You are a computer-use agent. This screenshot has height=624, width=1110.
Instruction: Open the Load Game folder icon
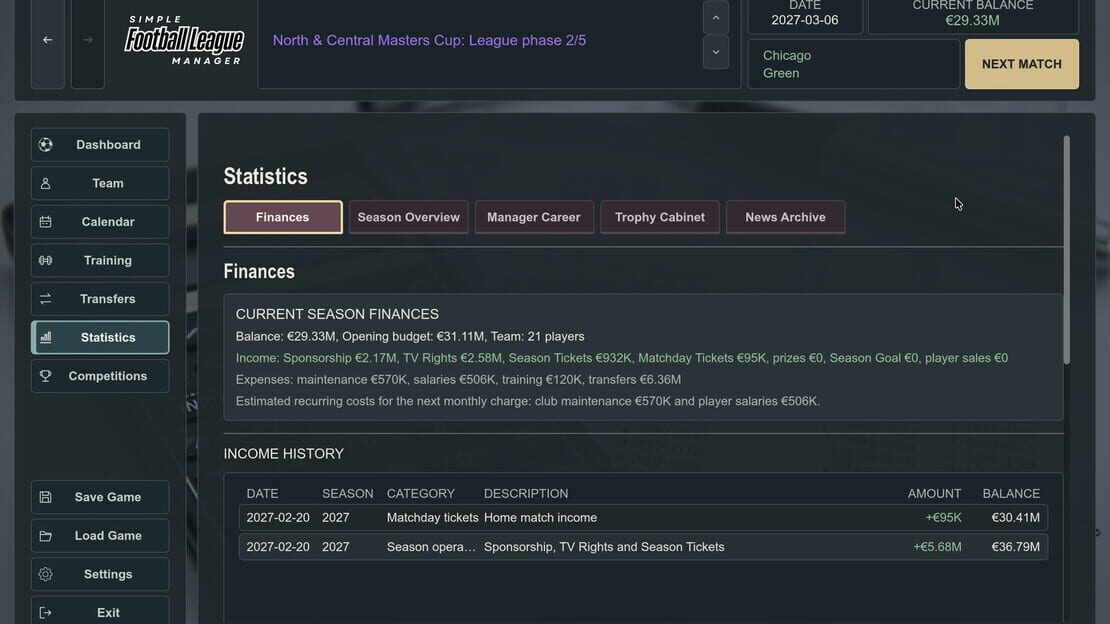point(45,535)
